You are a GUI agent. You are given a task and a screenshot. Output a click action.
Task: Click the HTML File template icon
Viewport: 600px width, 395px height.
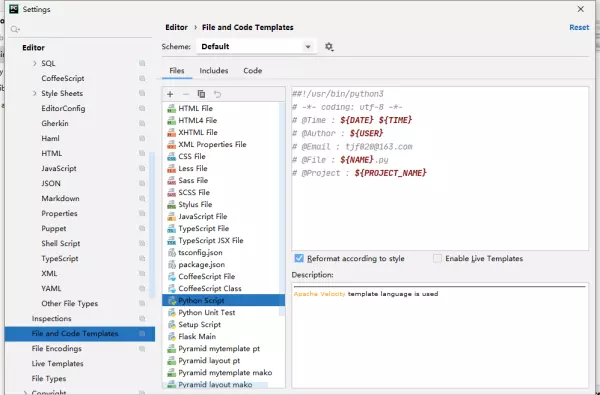[x=171, y=109]
